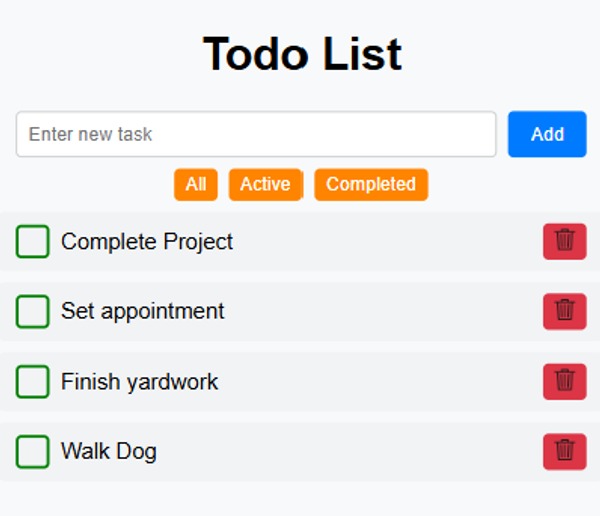Click empty space in Walk Dog row
The image size is (600, 516).
click(x=350, y=451)
